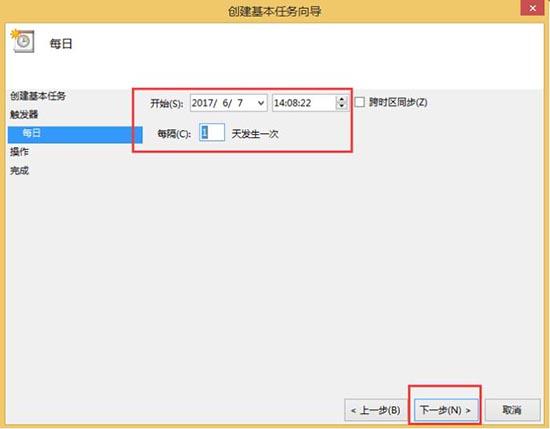Click the 每日 heading text
The width and height of the screenshot is (550, 429).
click(x=61, y=44)
